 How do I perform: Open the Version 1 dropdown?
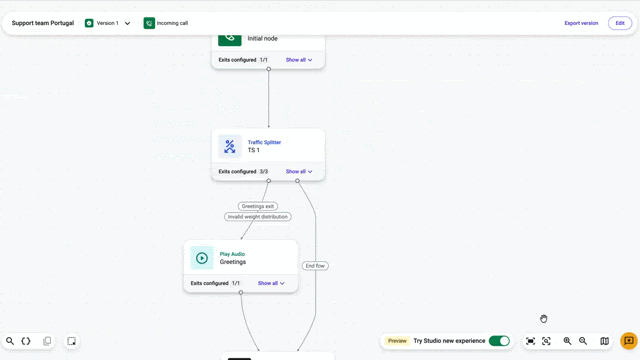[x=127, y=23]
